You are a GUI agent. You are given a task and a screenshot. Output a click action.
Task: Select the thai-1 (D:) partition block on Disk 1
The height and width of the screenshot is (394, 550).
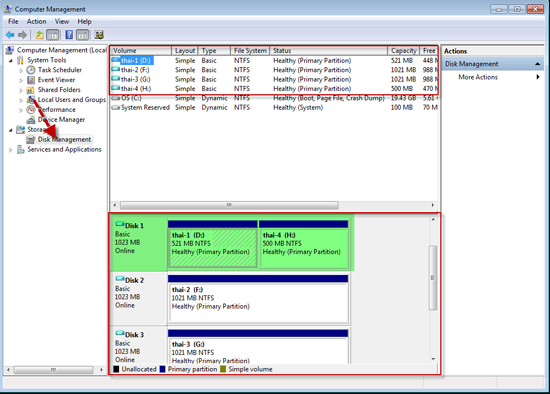coord(213,244)
